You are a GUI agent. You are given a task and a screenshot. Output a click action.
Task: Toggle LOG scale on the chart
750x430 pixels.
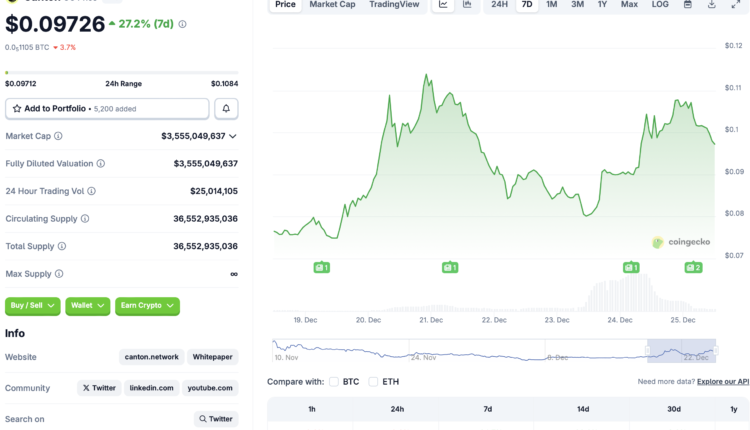tap(660, 5)
